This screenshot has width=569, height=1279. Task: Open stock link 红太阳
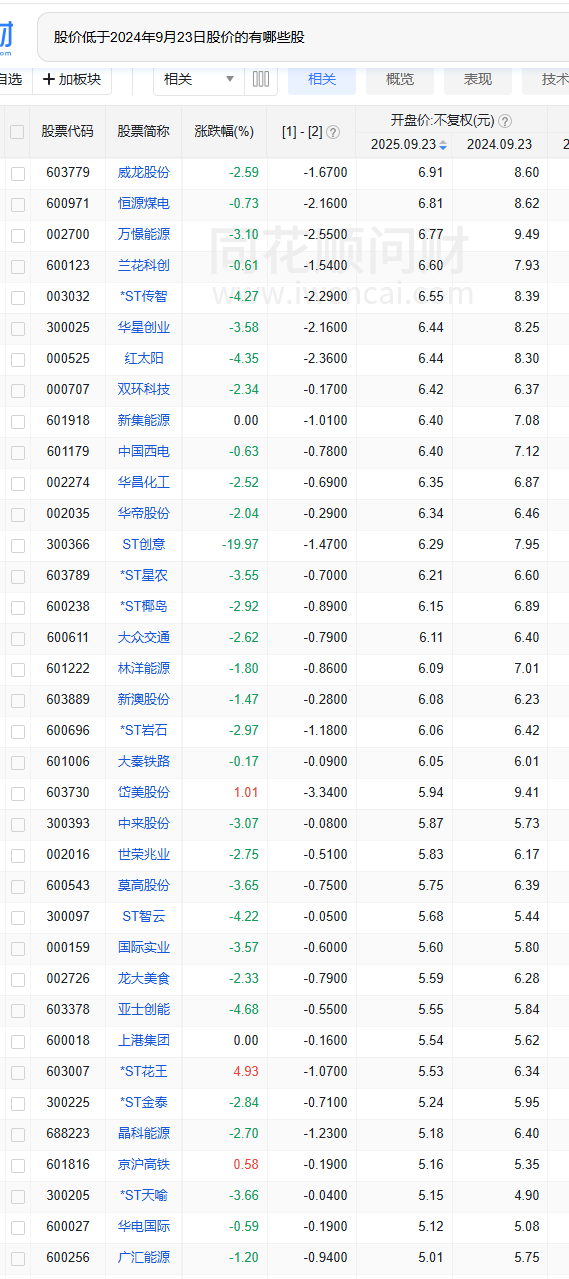(144, 359)
